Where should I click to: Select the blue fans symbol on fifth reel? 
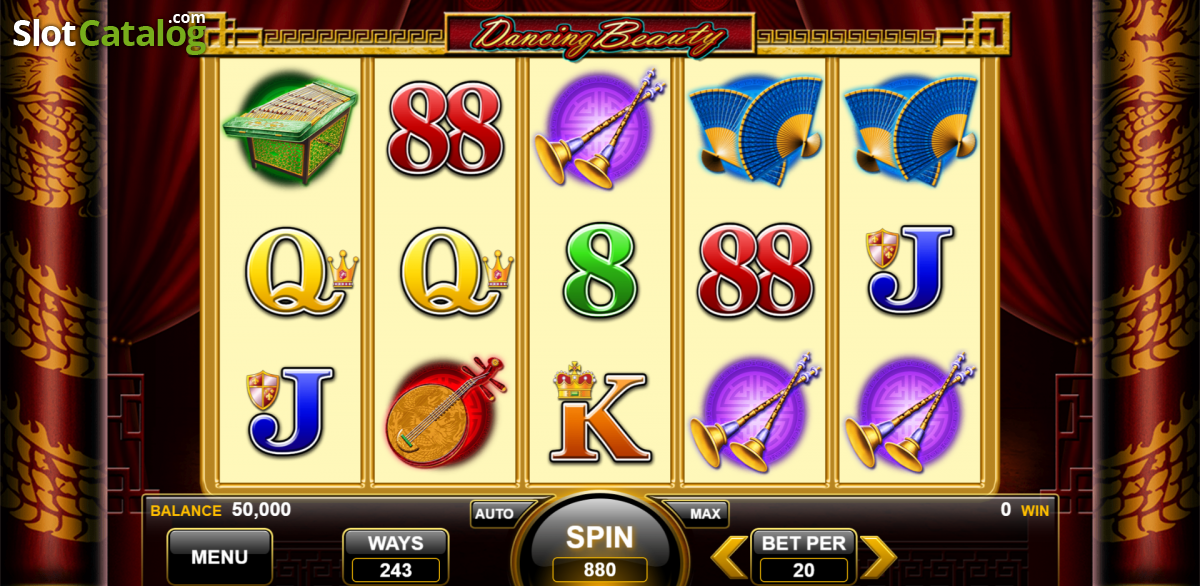coord(910,128)
